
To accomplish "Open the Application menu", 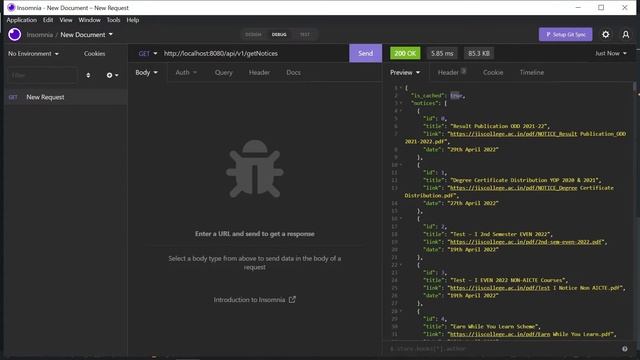I will pyautogui.click(x=22, y=20).
